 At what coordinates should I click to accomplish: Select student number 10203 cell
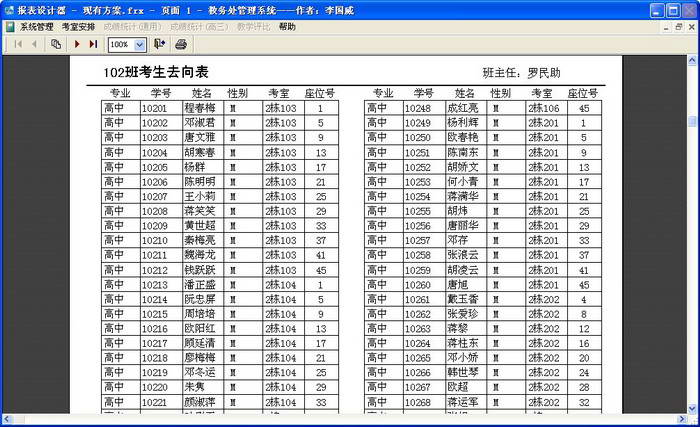[x=161, y=138]
